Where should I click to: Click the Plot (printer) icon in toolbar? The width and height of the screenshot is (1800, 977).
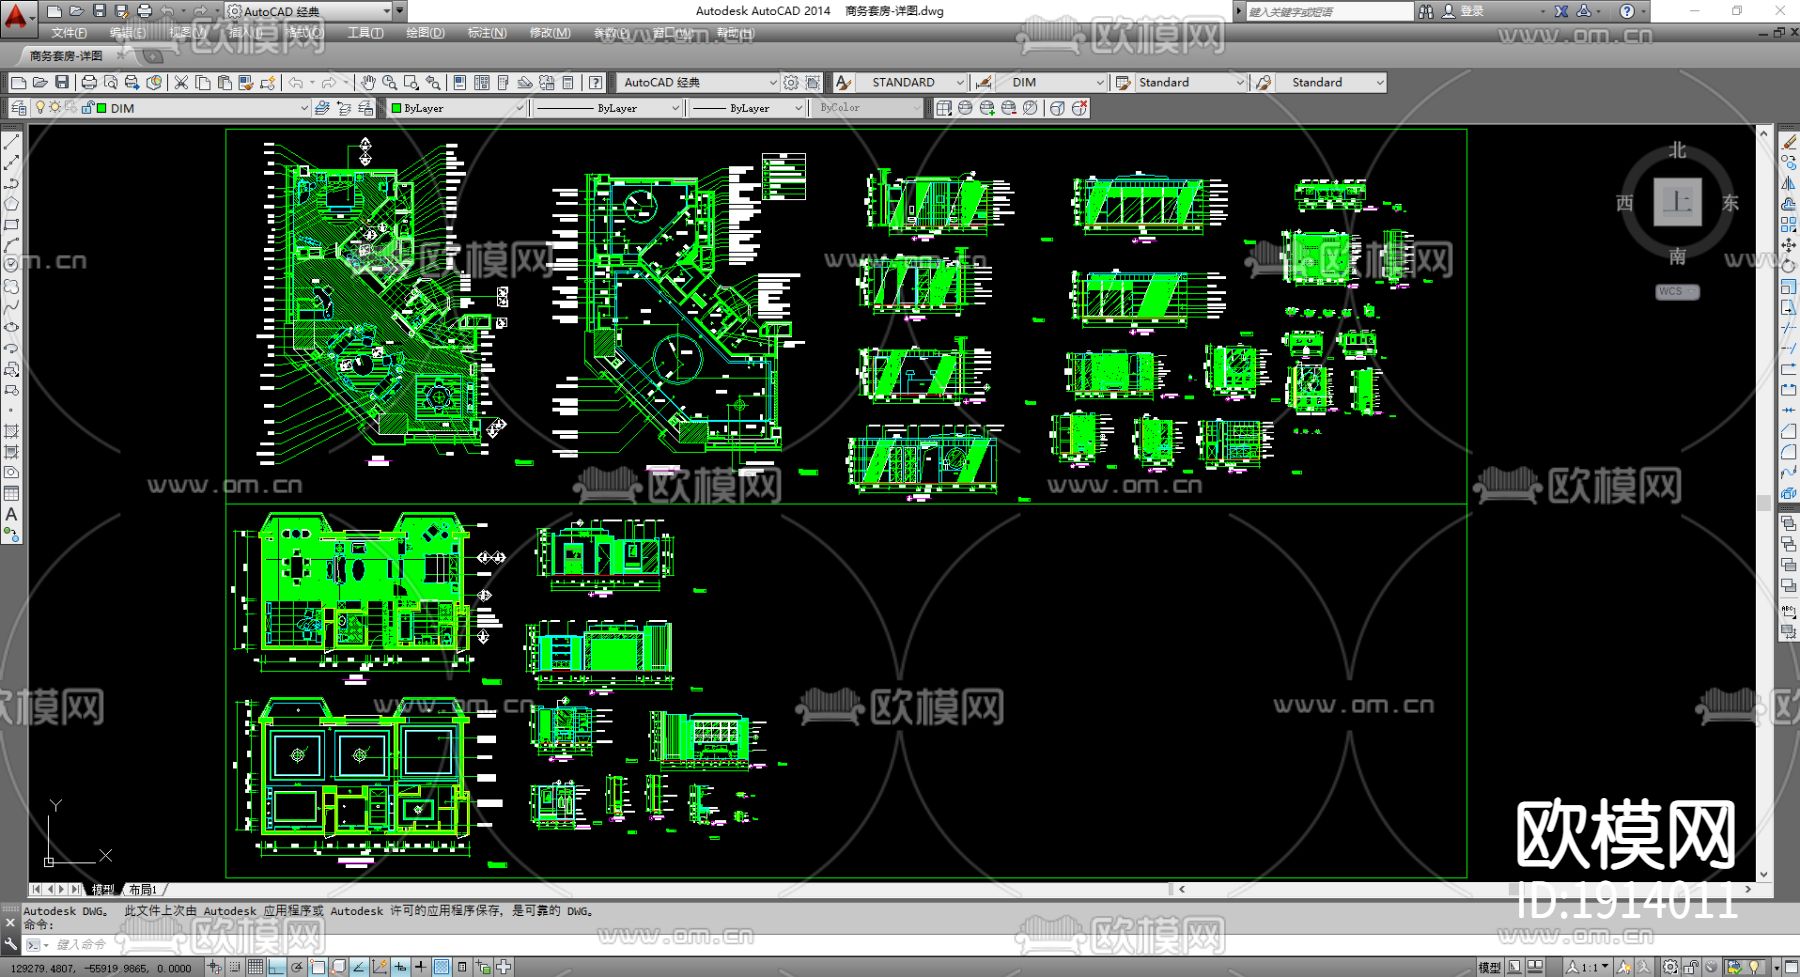tap(89, 83)
